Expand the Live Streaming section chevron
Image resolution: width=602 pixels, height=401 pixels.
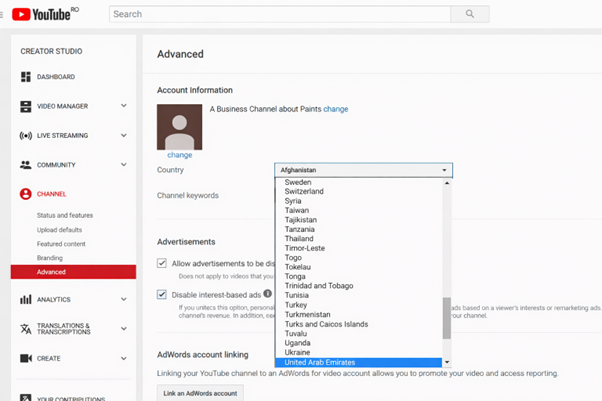(x=124, y=135)
